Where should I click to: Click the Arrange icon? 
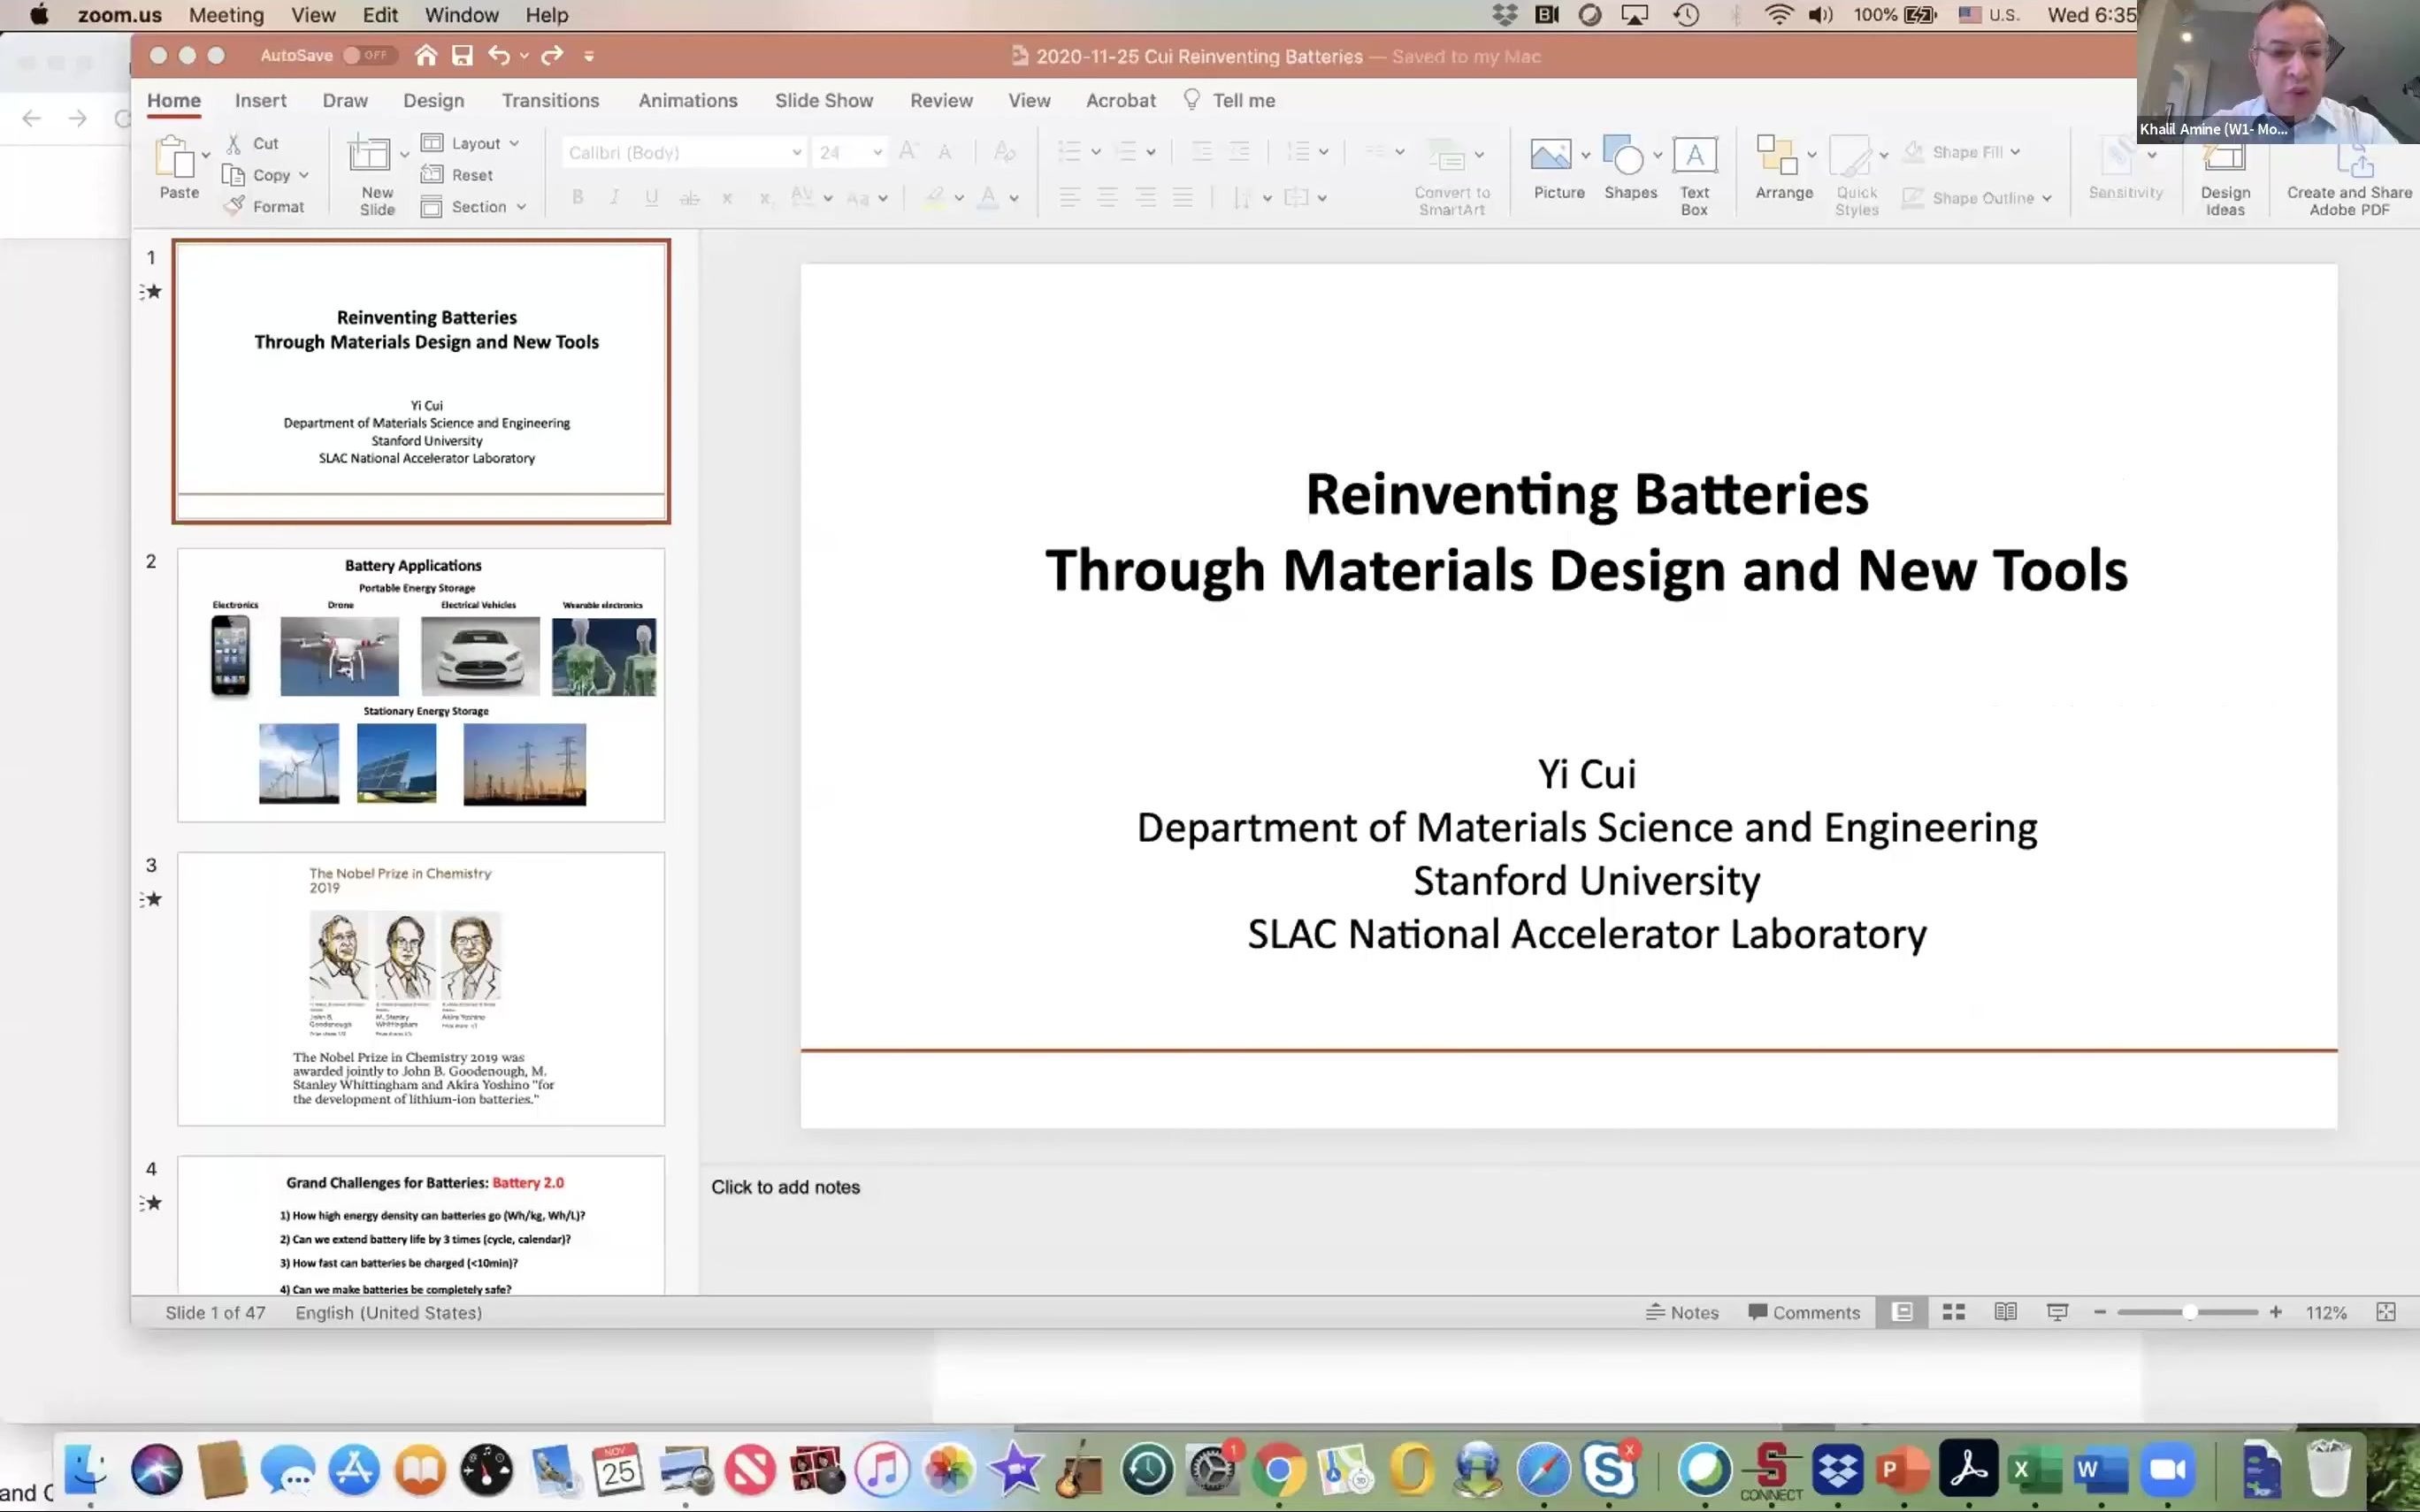point(1777,155)
